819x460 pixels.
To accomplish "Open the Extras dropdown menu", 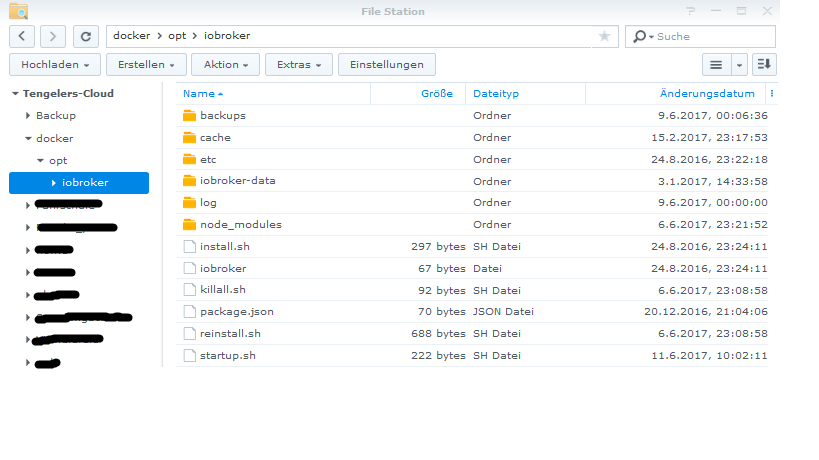I will 299,65.
